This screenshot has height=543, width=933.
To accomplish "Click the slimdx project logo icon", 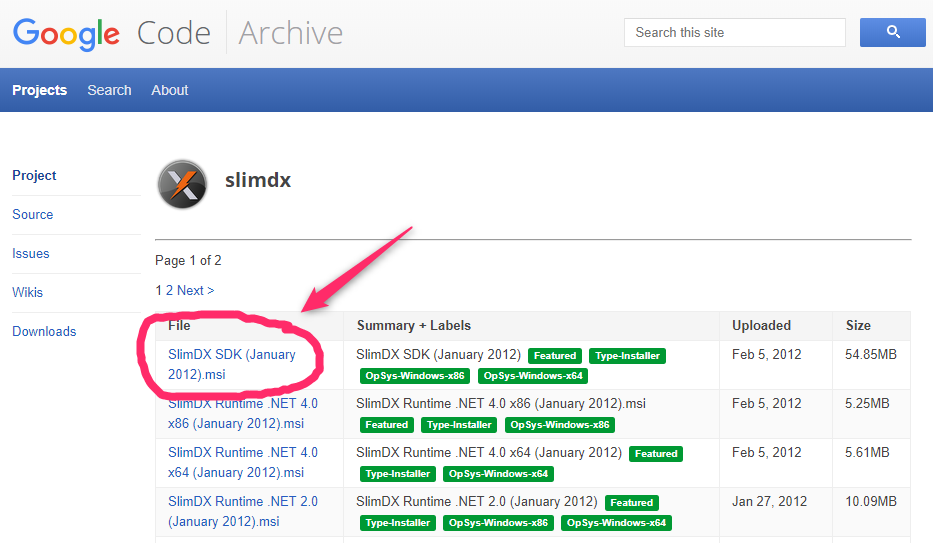I will pyautogui.click(x=183, y=184).
